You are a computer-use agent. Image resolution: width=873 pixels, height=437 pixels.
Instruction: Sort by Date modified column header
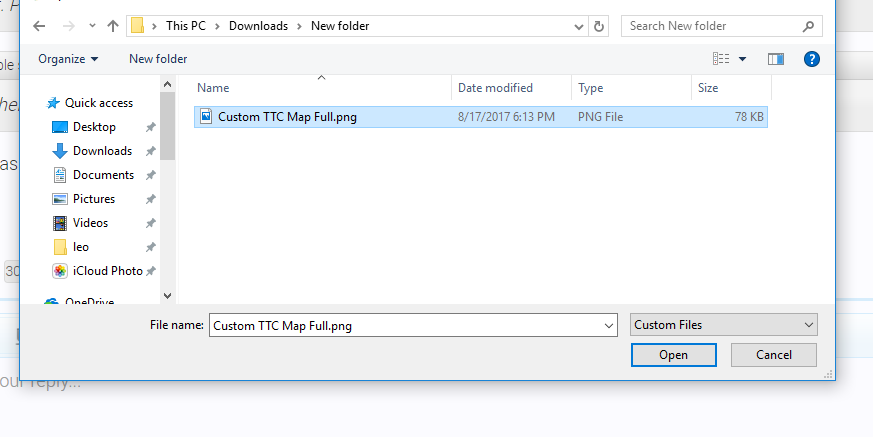(495, 88)
